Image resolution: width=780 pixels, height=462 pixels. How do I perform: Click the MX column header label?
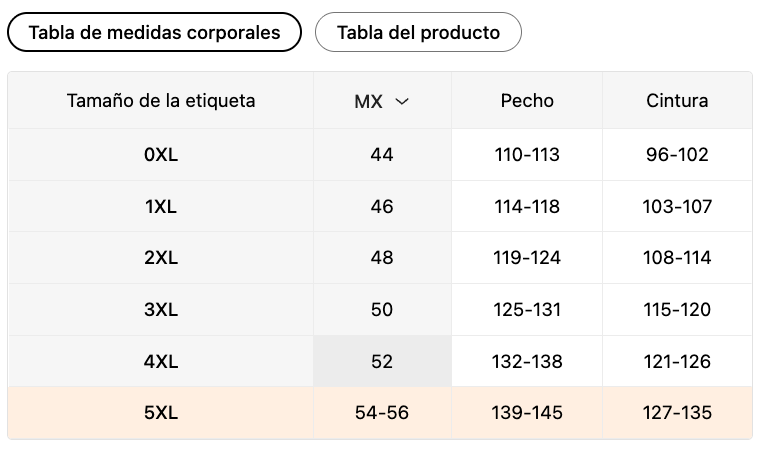tap(368, 101)
